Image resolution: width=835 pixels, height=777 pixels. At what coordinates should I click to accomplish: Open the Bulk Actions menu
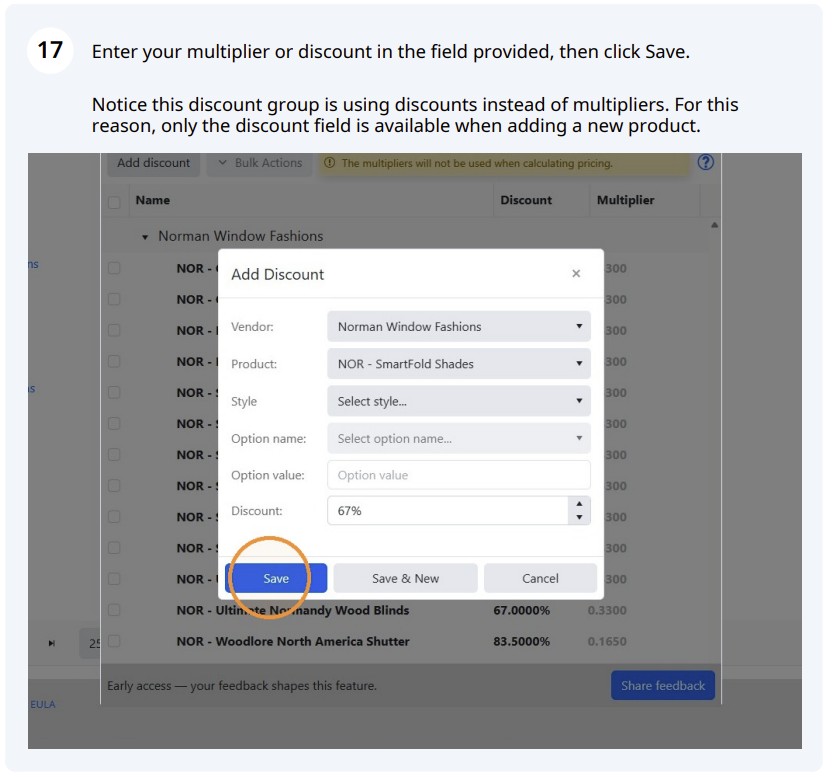pyautogui.click(x=260, y=163)
